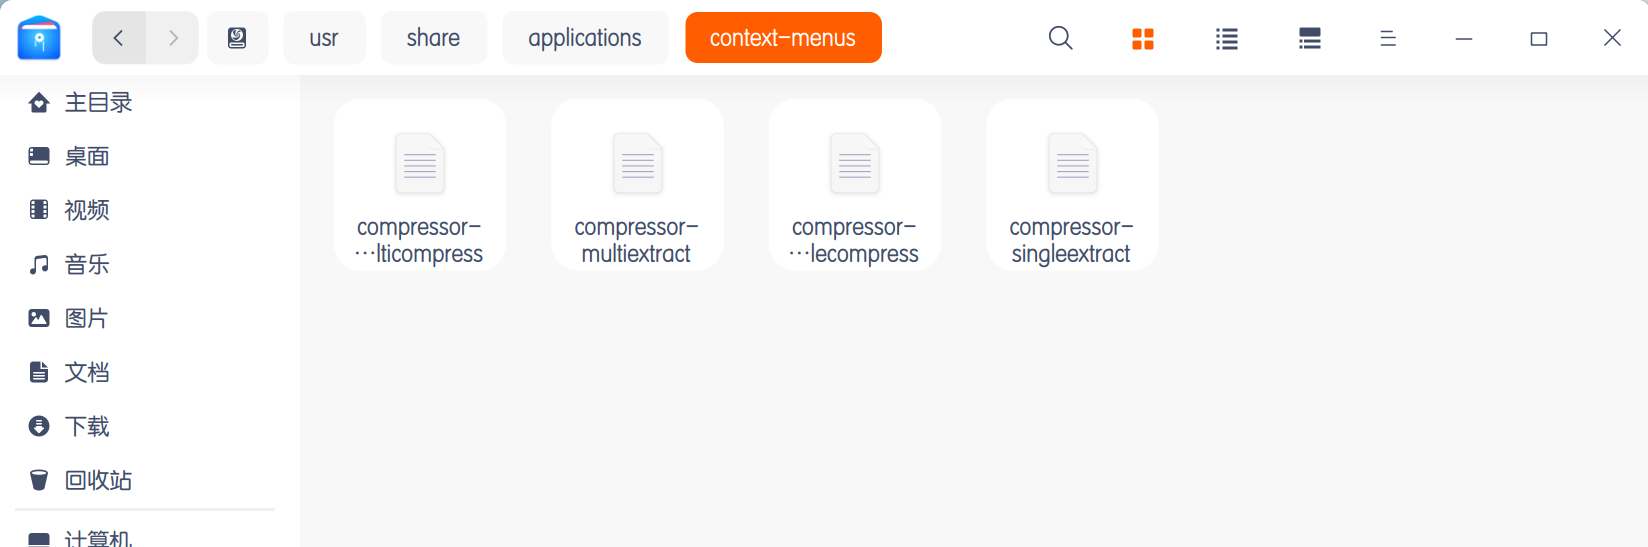1648x547 pixels.
Task: Go back to previous folder
Action: (x=119, y=38)
